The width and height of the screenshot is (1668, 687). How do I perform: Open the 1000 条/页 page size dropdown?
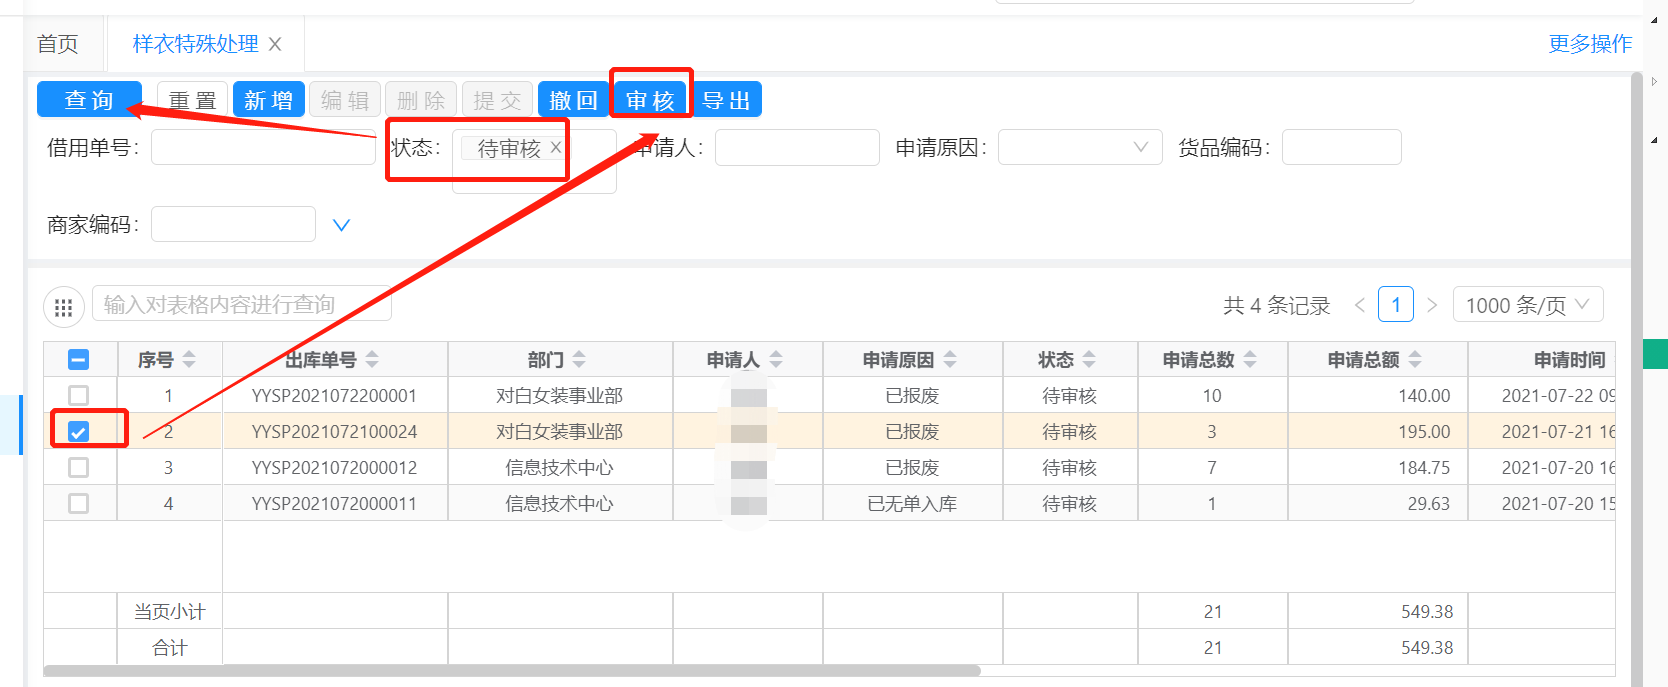1527,305
